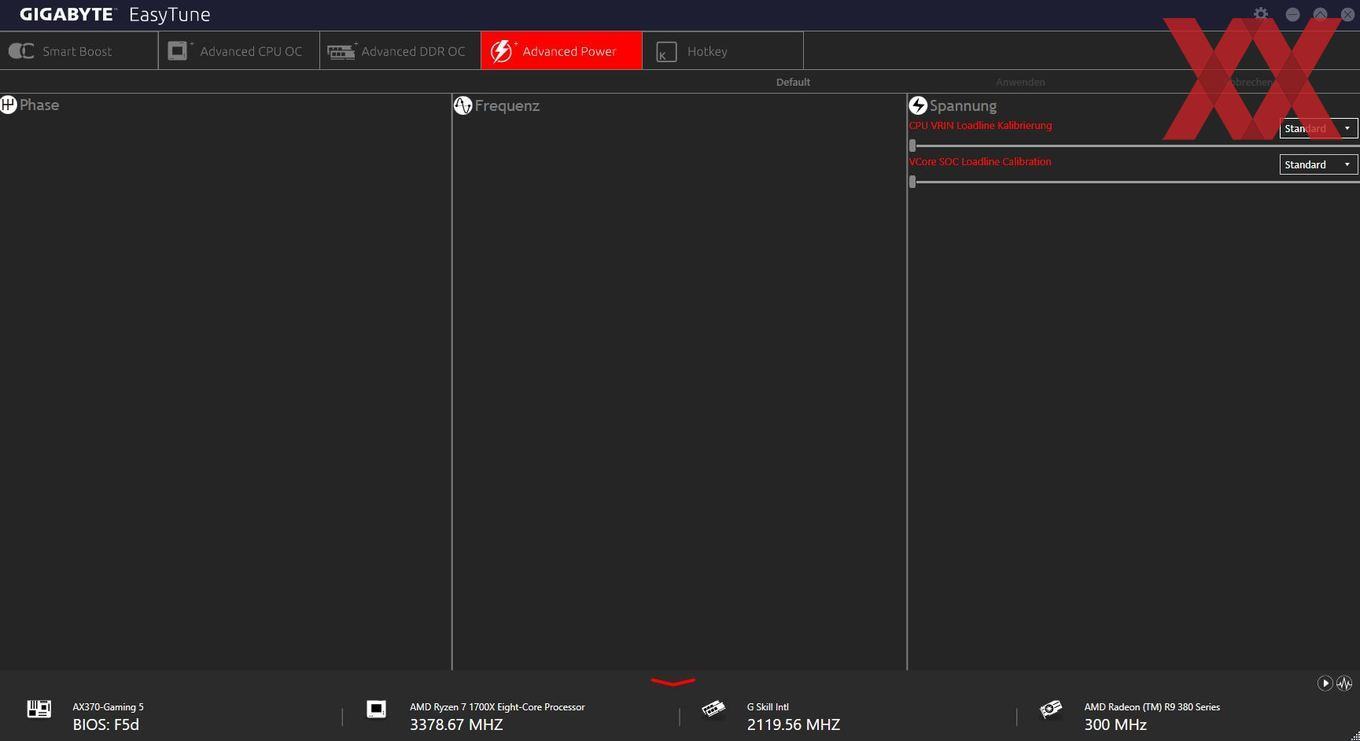Click the 'BIOS: F5d' text
This screenshot has height=741, width=1360.
tap(106, 725)
